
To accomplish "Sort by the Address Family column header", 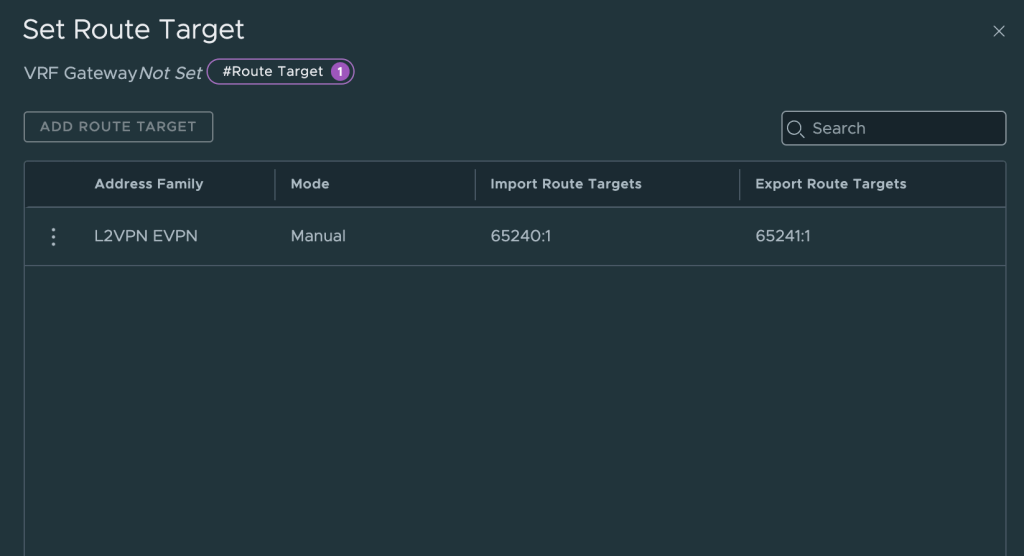I will (x=148, y=184).
